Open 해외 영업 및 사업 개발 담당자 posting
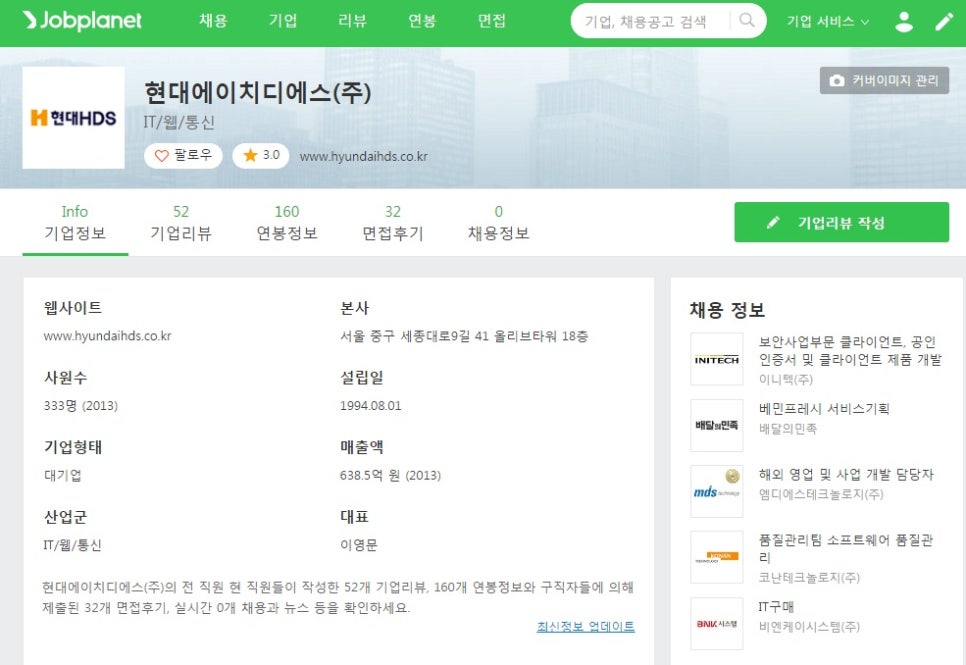 846,475
